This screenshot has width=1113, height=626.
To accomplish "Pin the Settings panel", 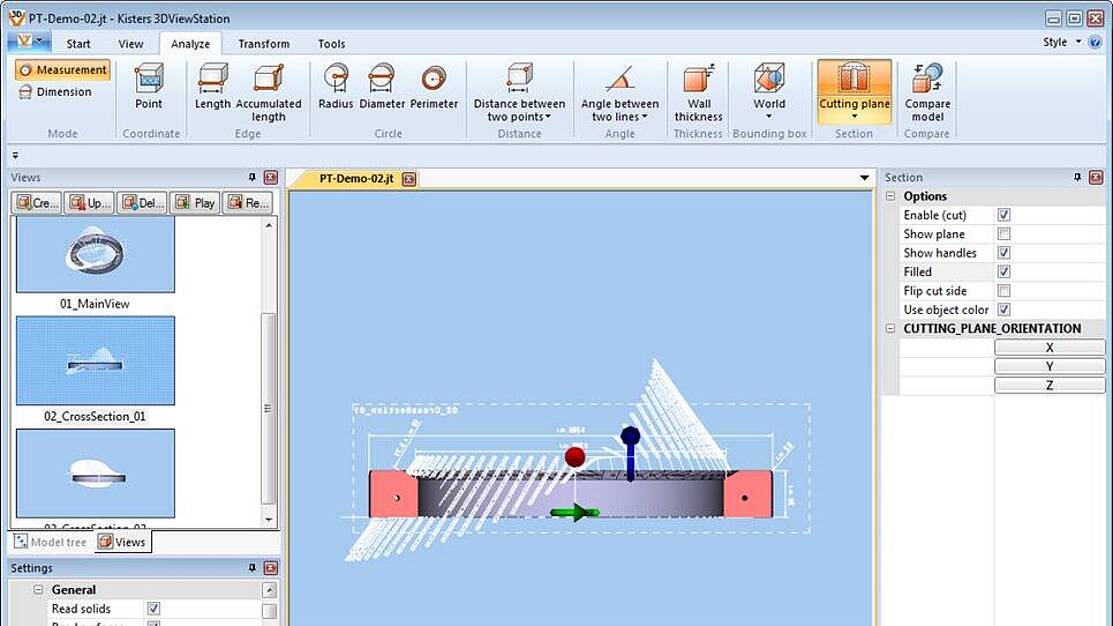I will [x=252, y=568].
